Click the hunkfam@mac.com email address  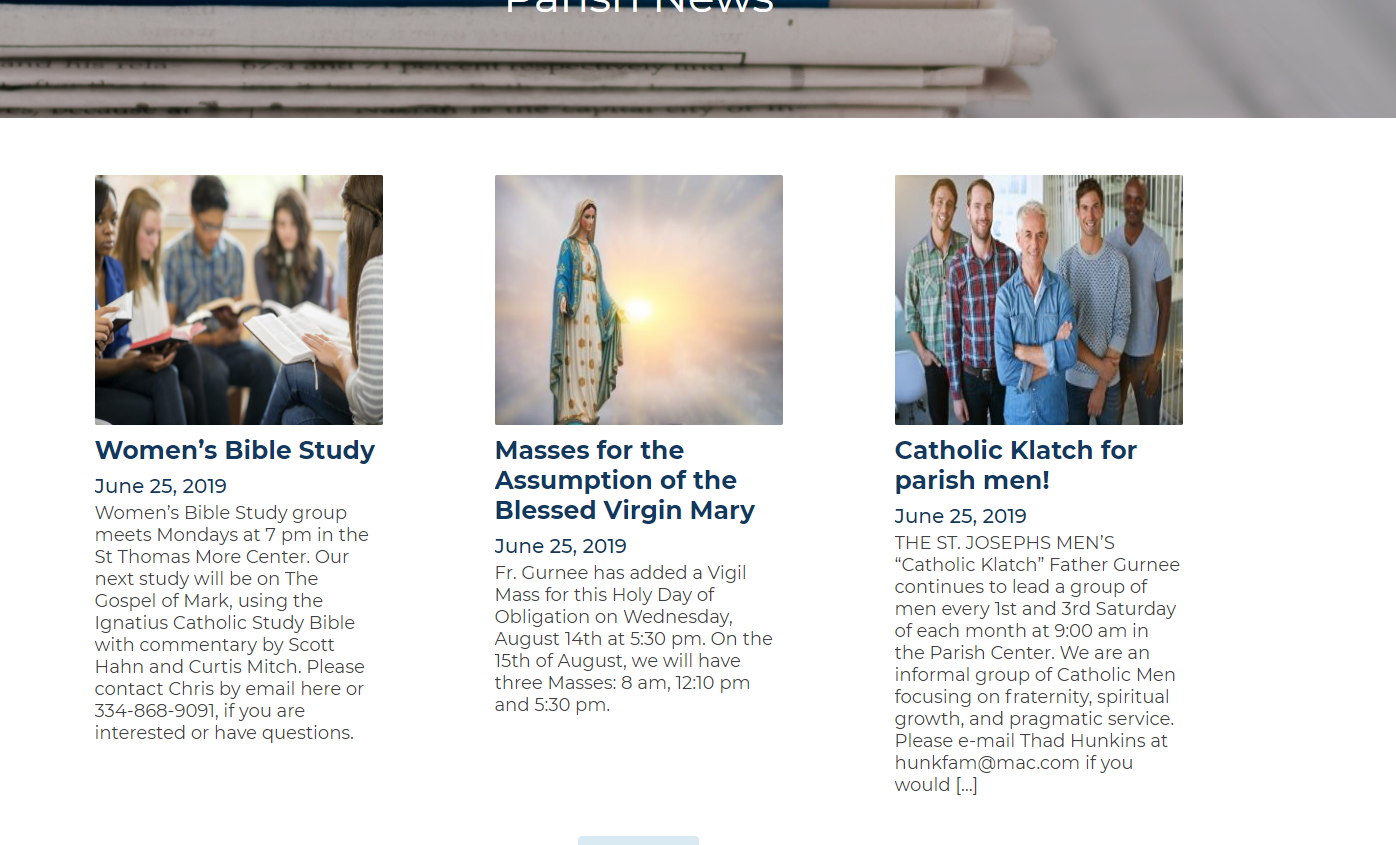tap(987, 763)
